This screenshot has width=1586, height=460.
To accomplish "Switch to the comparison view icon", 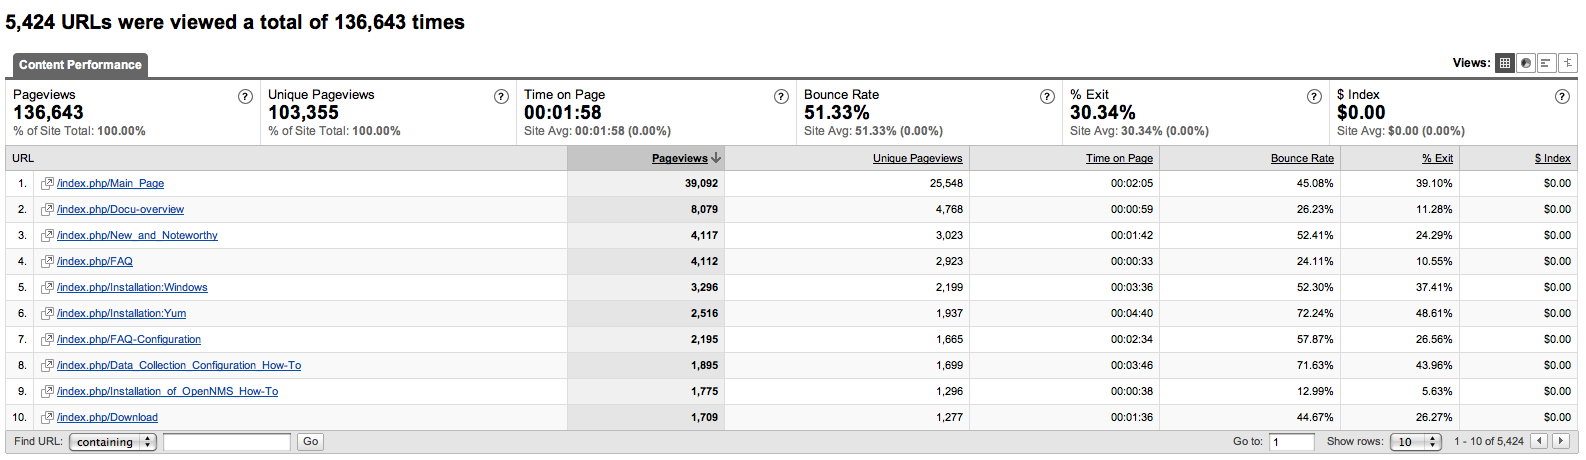I will point(1568,63).
